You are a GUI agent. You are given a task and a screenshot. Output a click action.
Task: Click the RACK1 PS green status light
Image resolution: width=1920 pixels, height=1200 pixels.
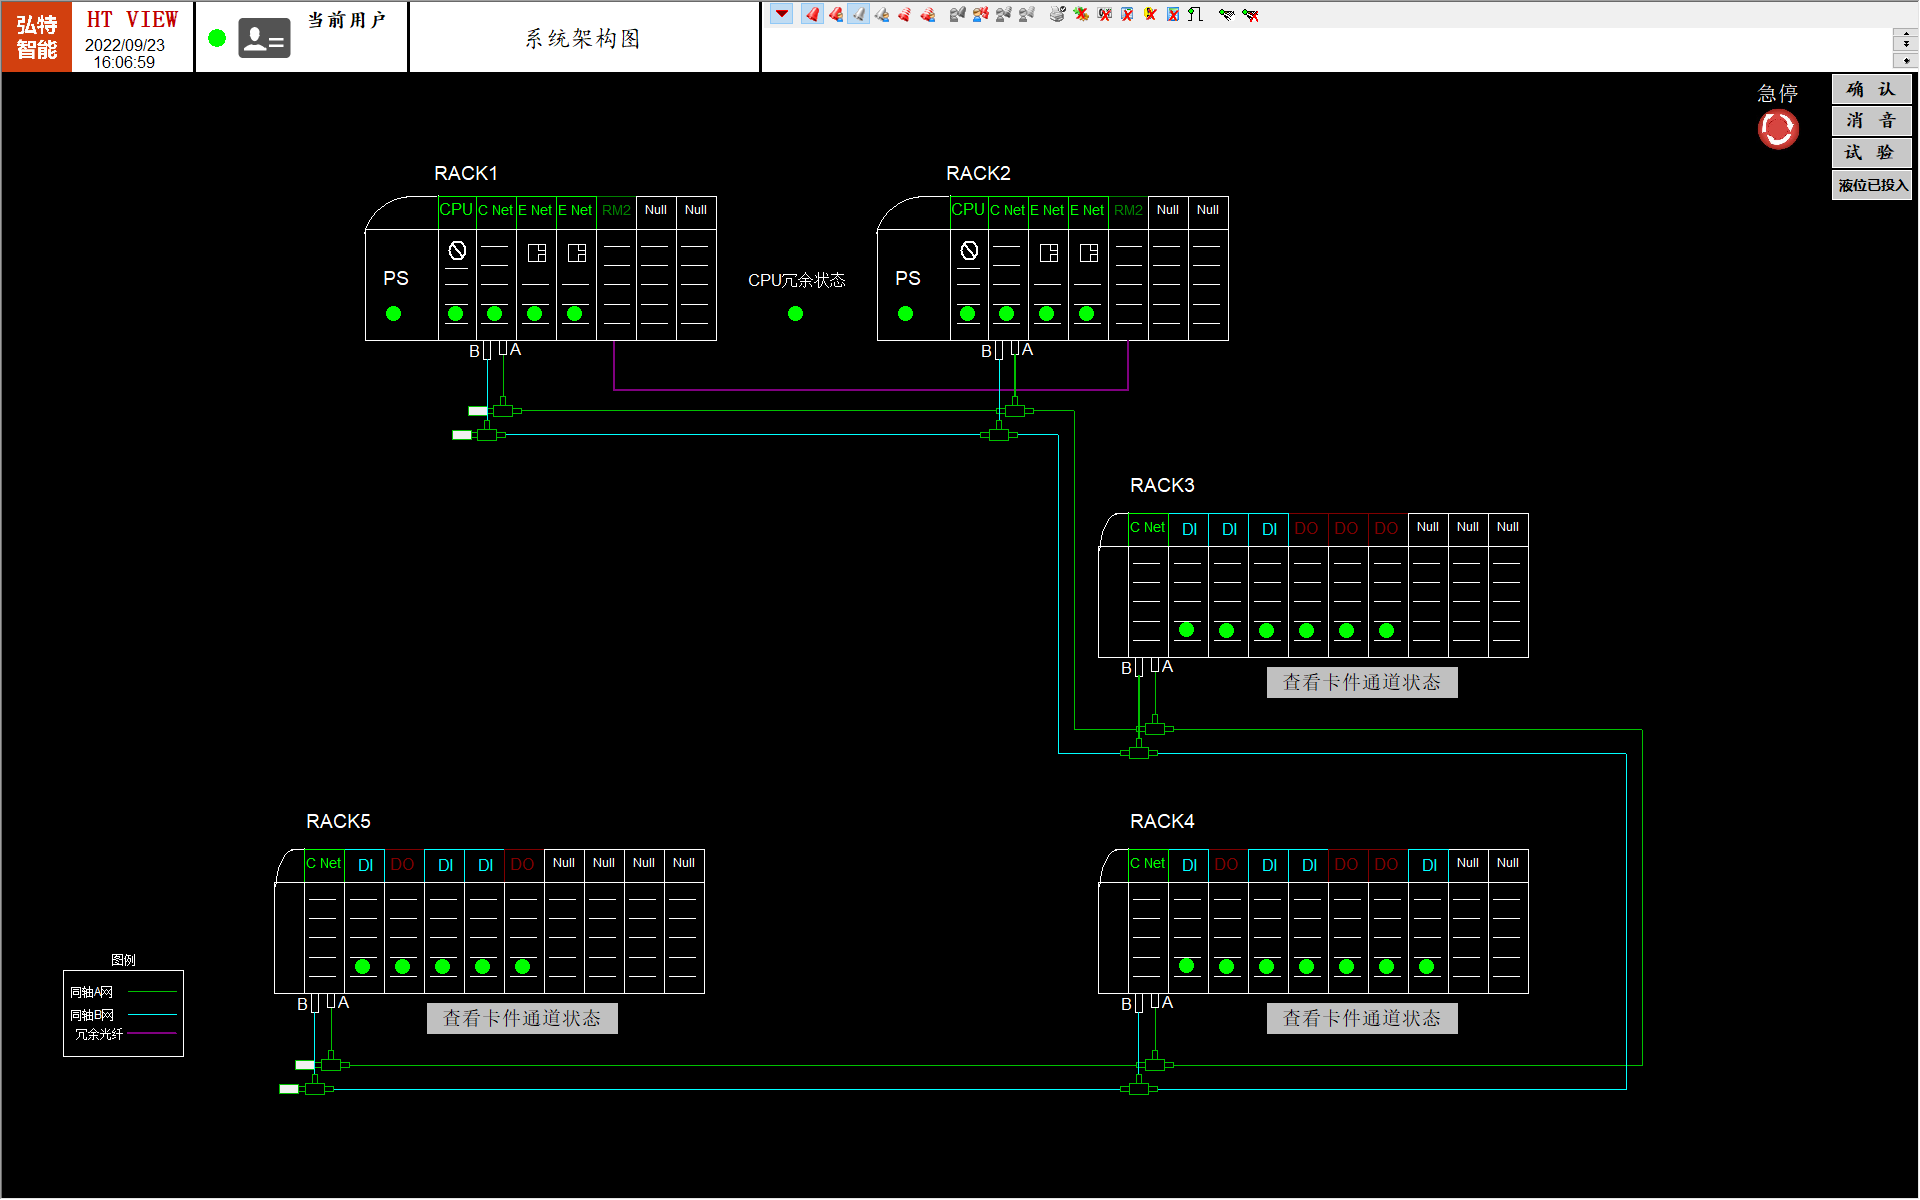[393, 314]
